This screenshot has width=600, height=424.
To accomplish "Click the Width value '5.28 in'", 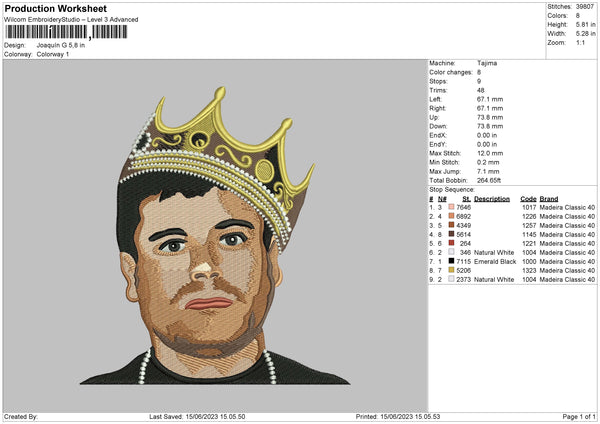I will coord(585,34).
